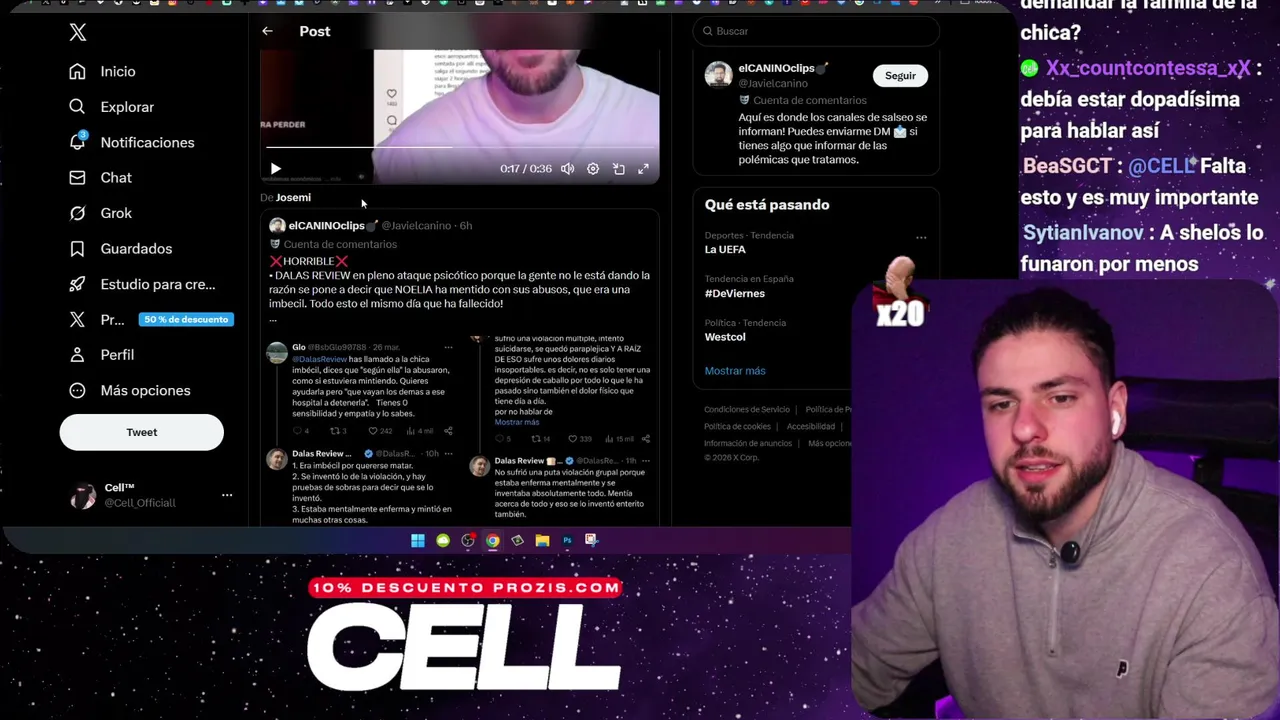Open Inicio in the sidebar

coord(102,71)
